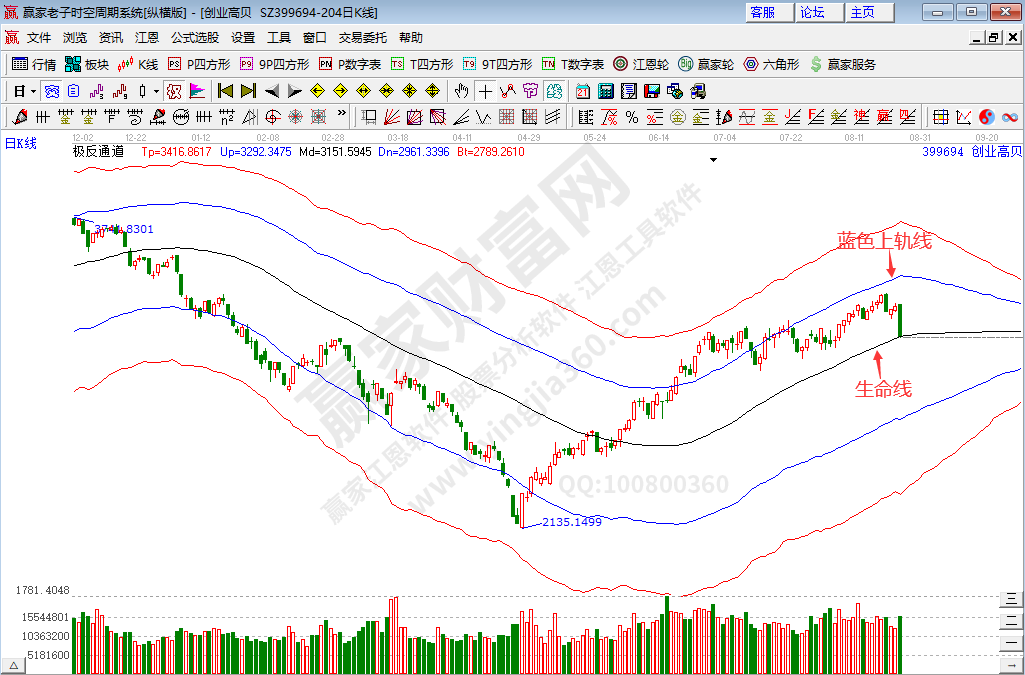
Task: Open the calendar icon in toolbar
Action: [582, 91]
